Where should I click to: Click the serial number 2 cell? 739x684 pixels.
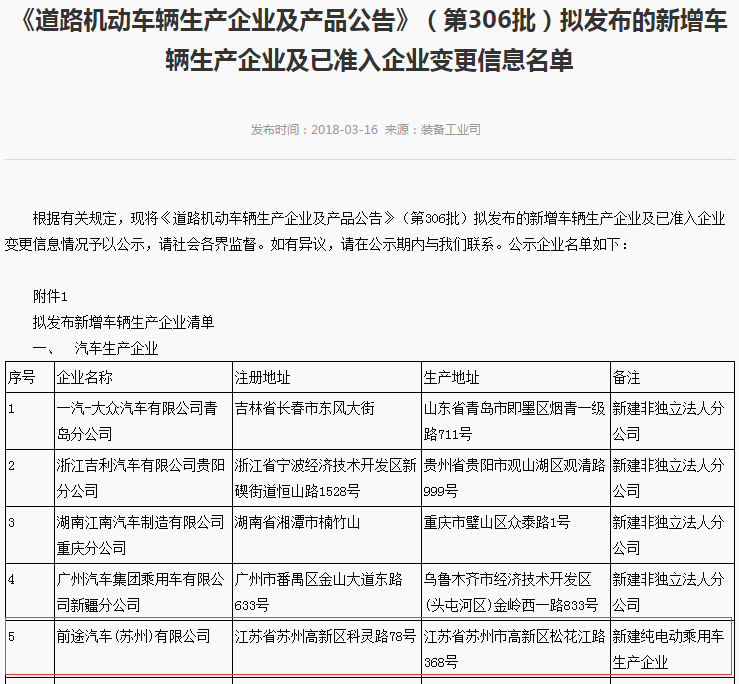[30, 478]
